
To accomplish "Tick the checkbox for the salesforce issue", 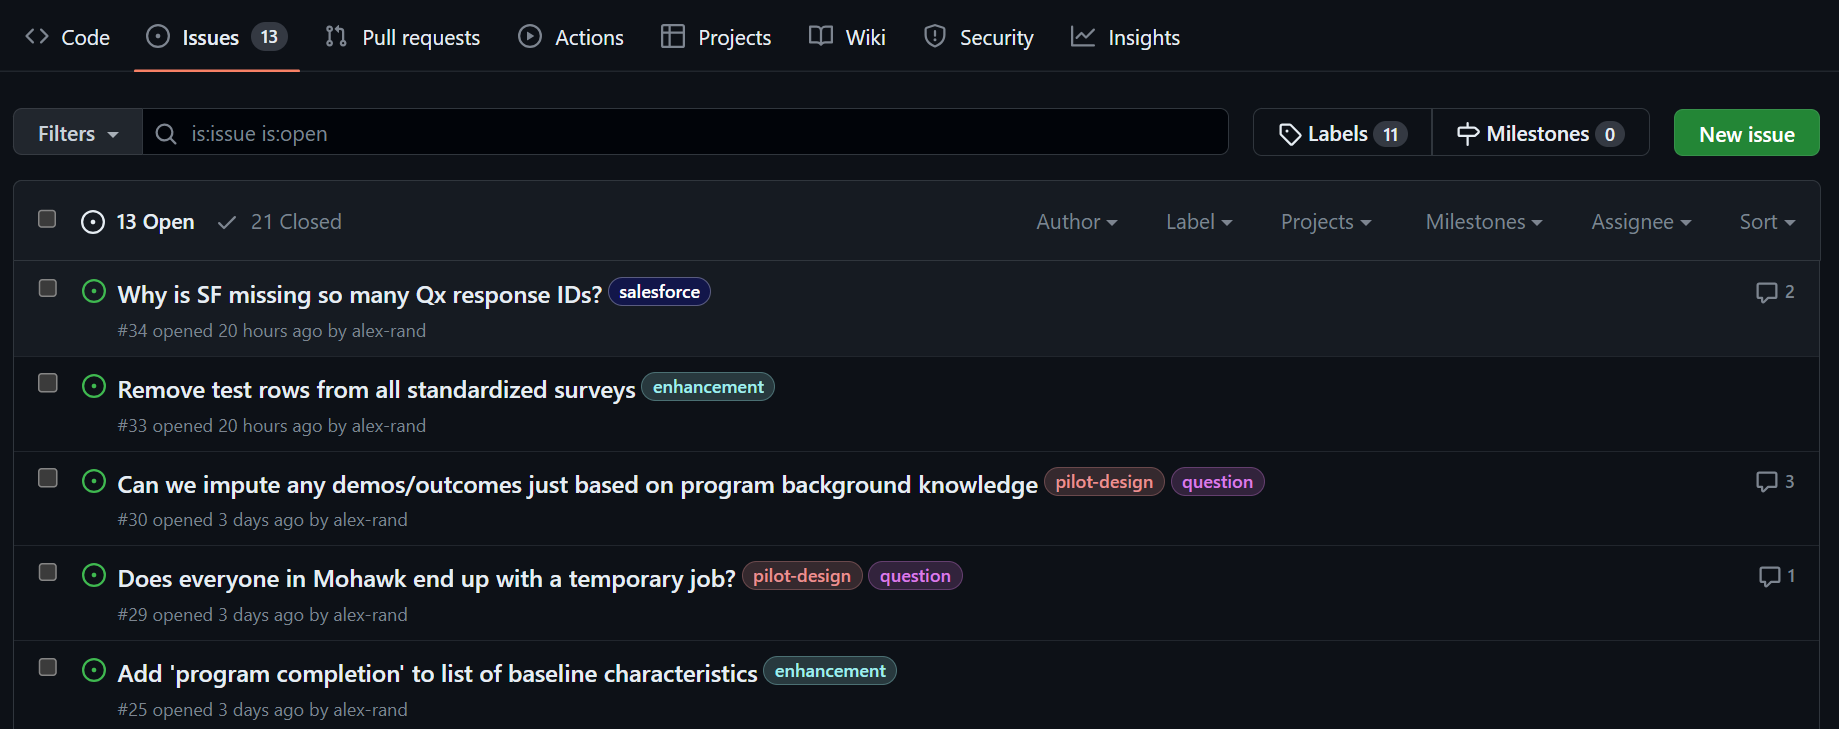I will pyautogui.click(x=47, y=288).
